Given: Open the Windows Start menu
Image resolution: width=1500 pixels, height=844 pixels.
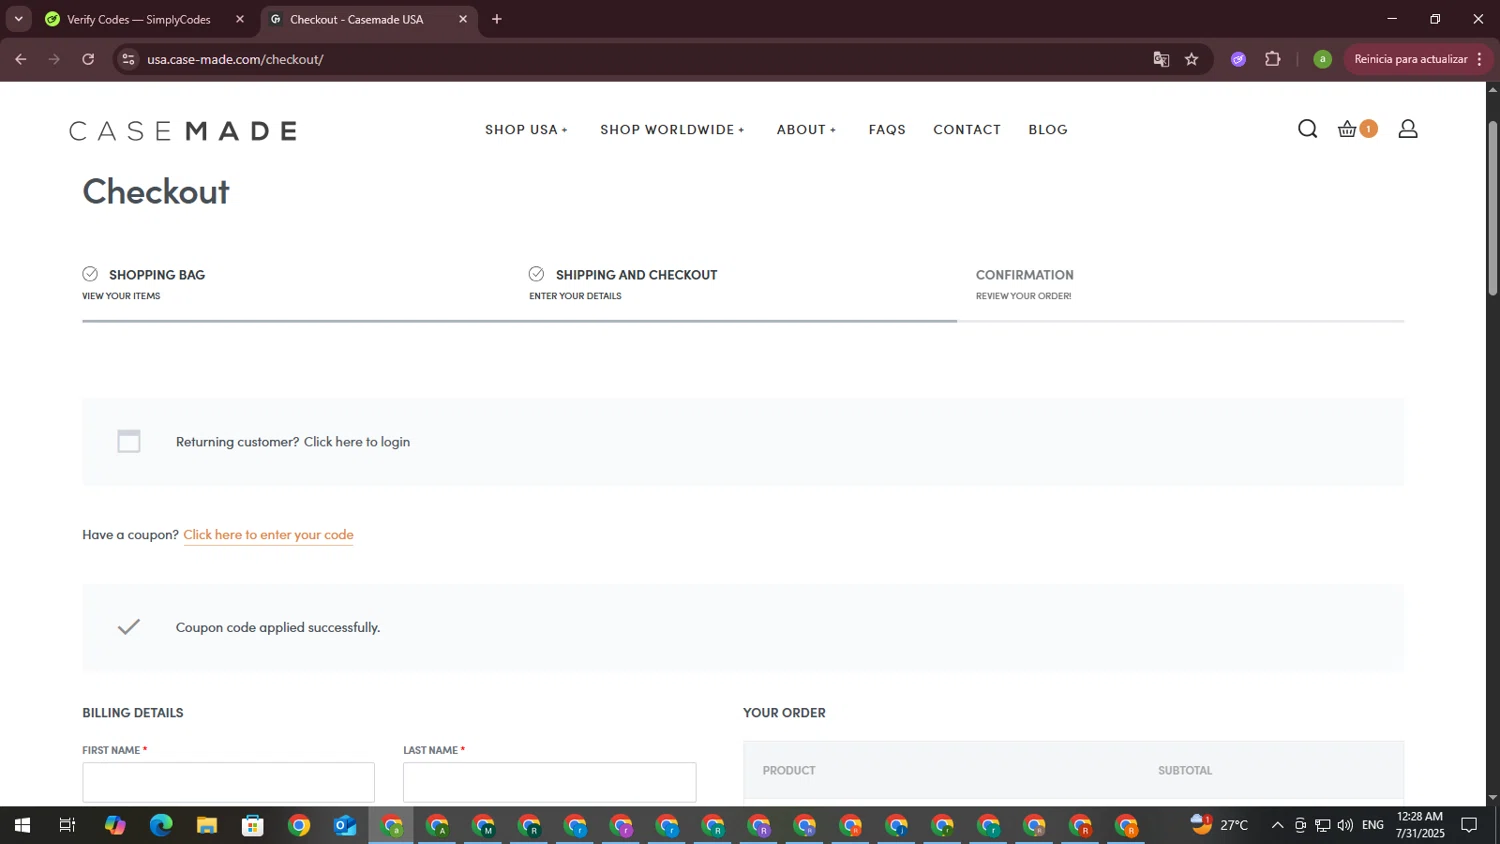Looking at the screenshot, I should (x=22, y=825).
